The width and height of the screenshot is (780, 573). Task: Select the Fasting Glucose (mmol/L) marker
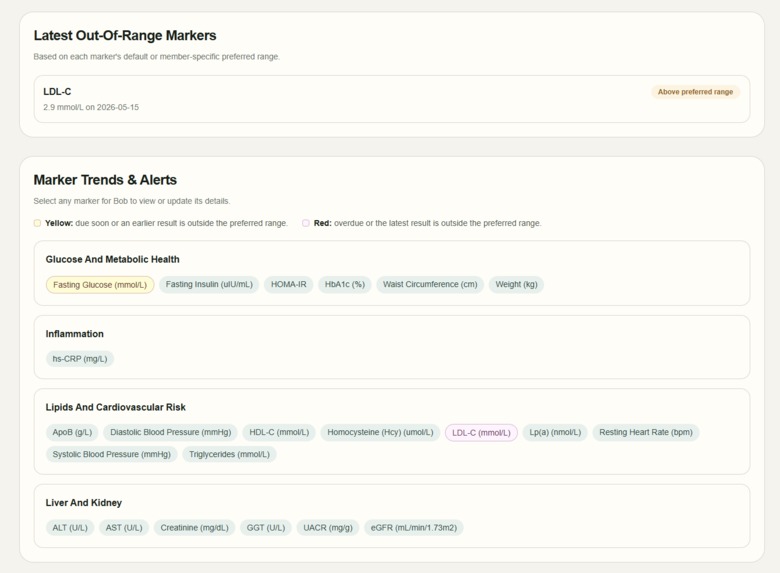[100, 285]
